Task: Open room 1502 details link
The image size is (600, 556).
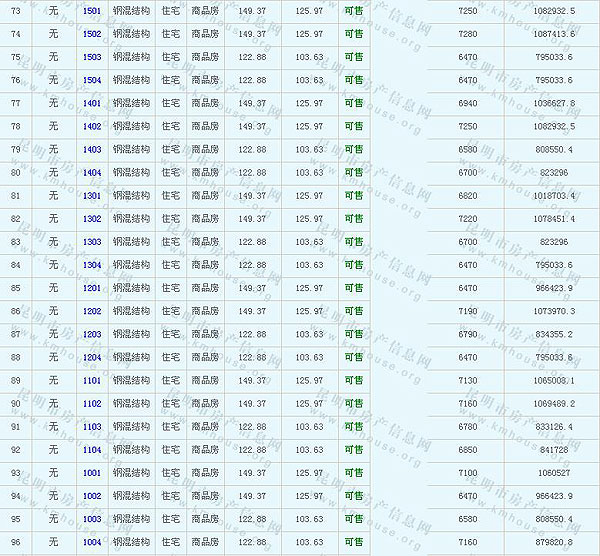Action: click(92, 34)
